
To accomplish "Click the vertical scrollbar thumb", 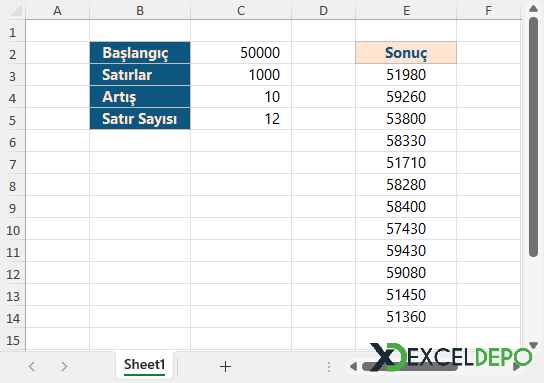I will [533, 137].
